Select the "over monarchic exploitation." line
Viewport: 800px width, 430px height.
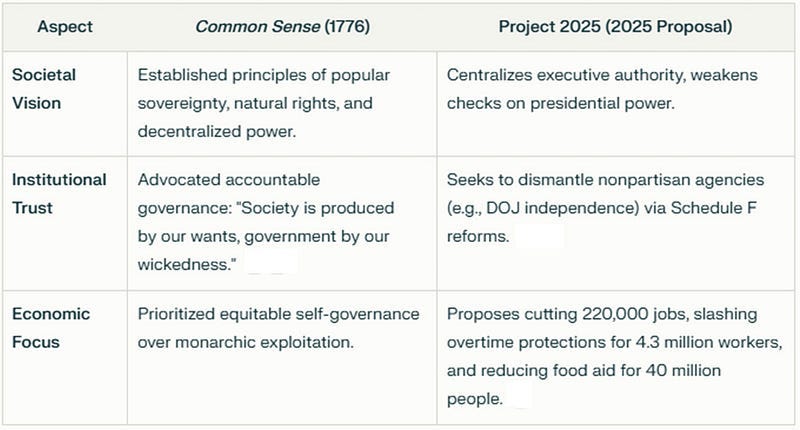point(245,342)
